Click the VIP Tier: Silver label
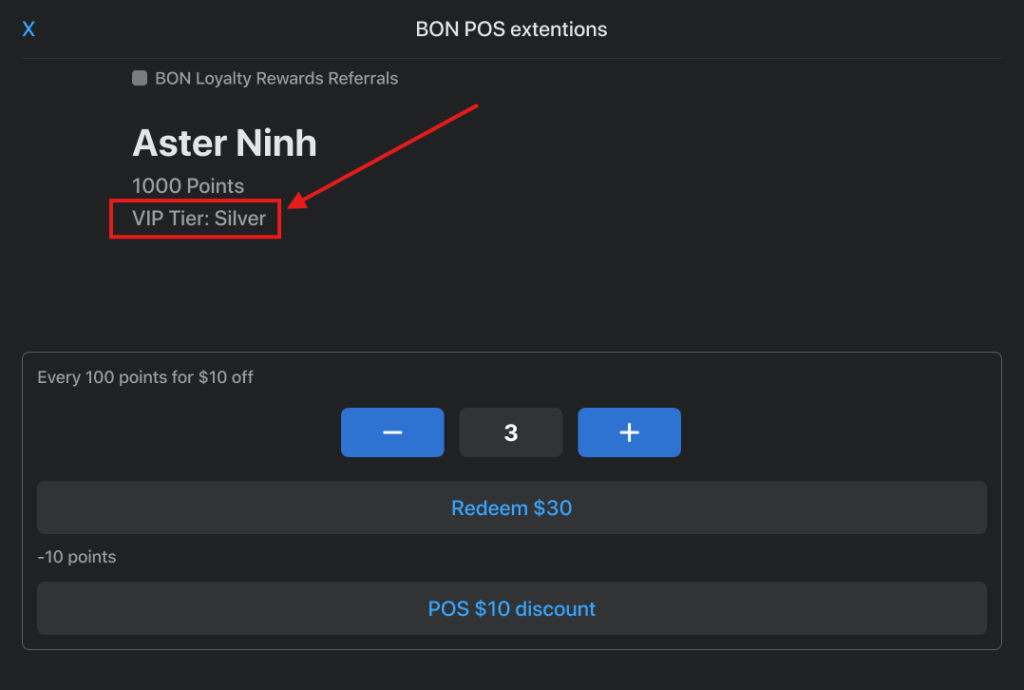 click(198, 218)
